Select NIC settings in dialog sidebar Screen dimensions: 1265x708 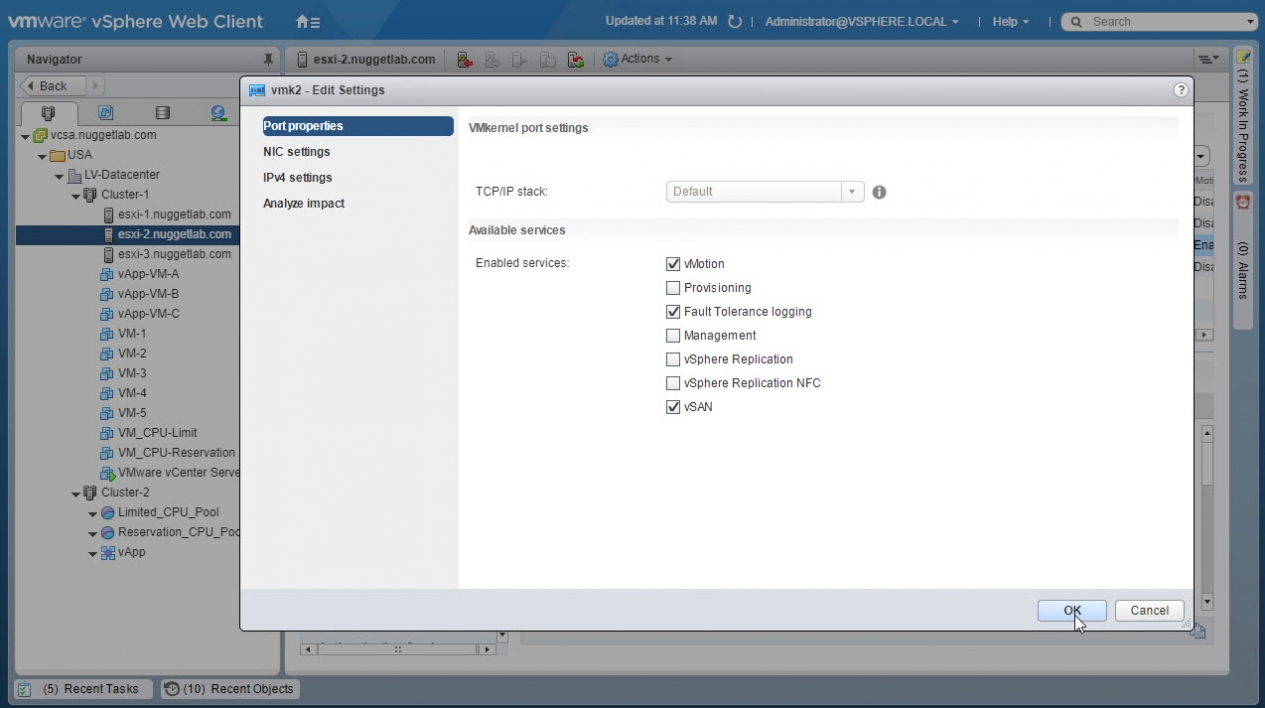296,152
